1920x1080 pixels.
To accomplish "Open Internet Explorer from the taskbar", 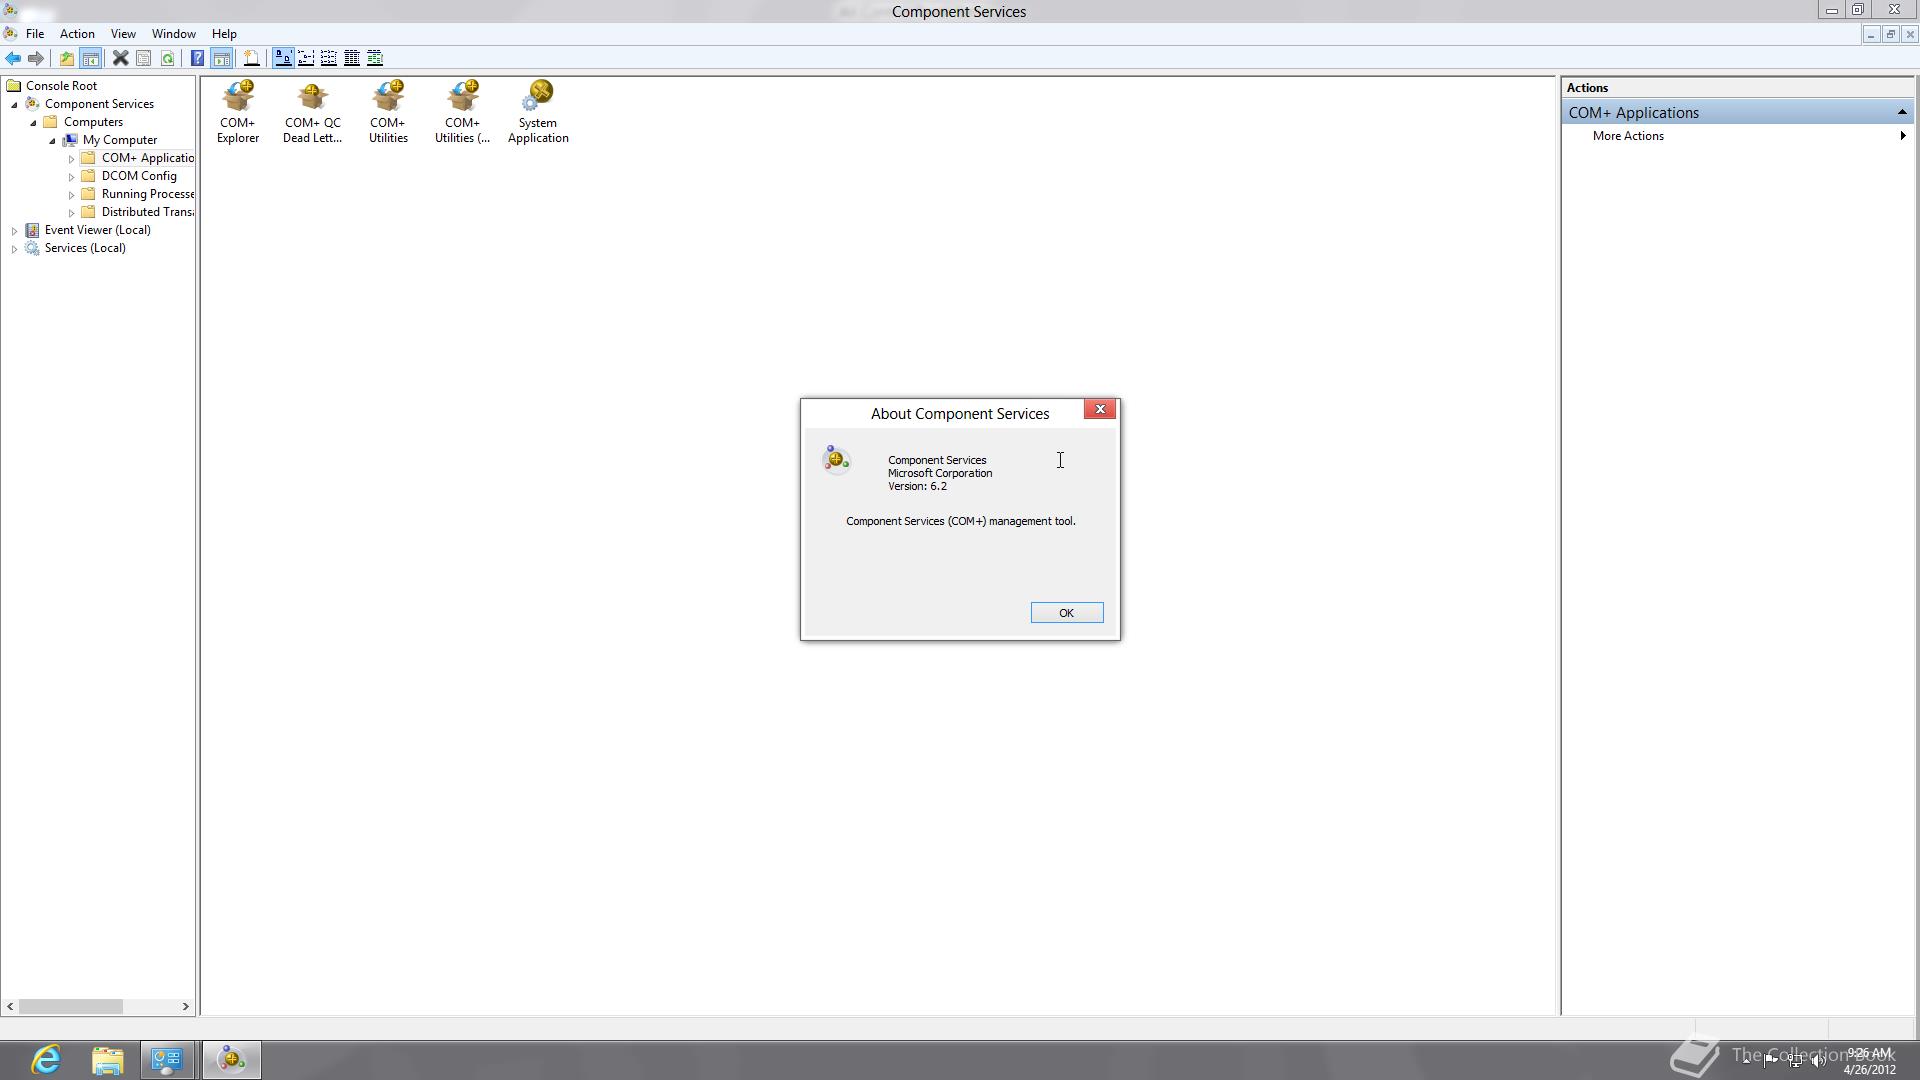I will click(x=46, y=1060).
